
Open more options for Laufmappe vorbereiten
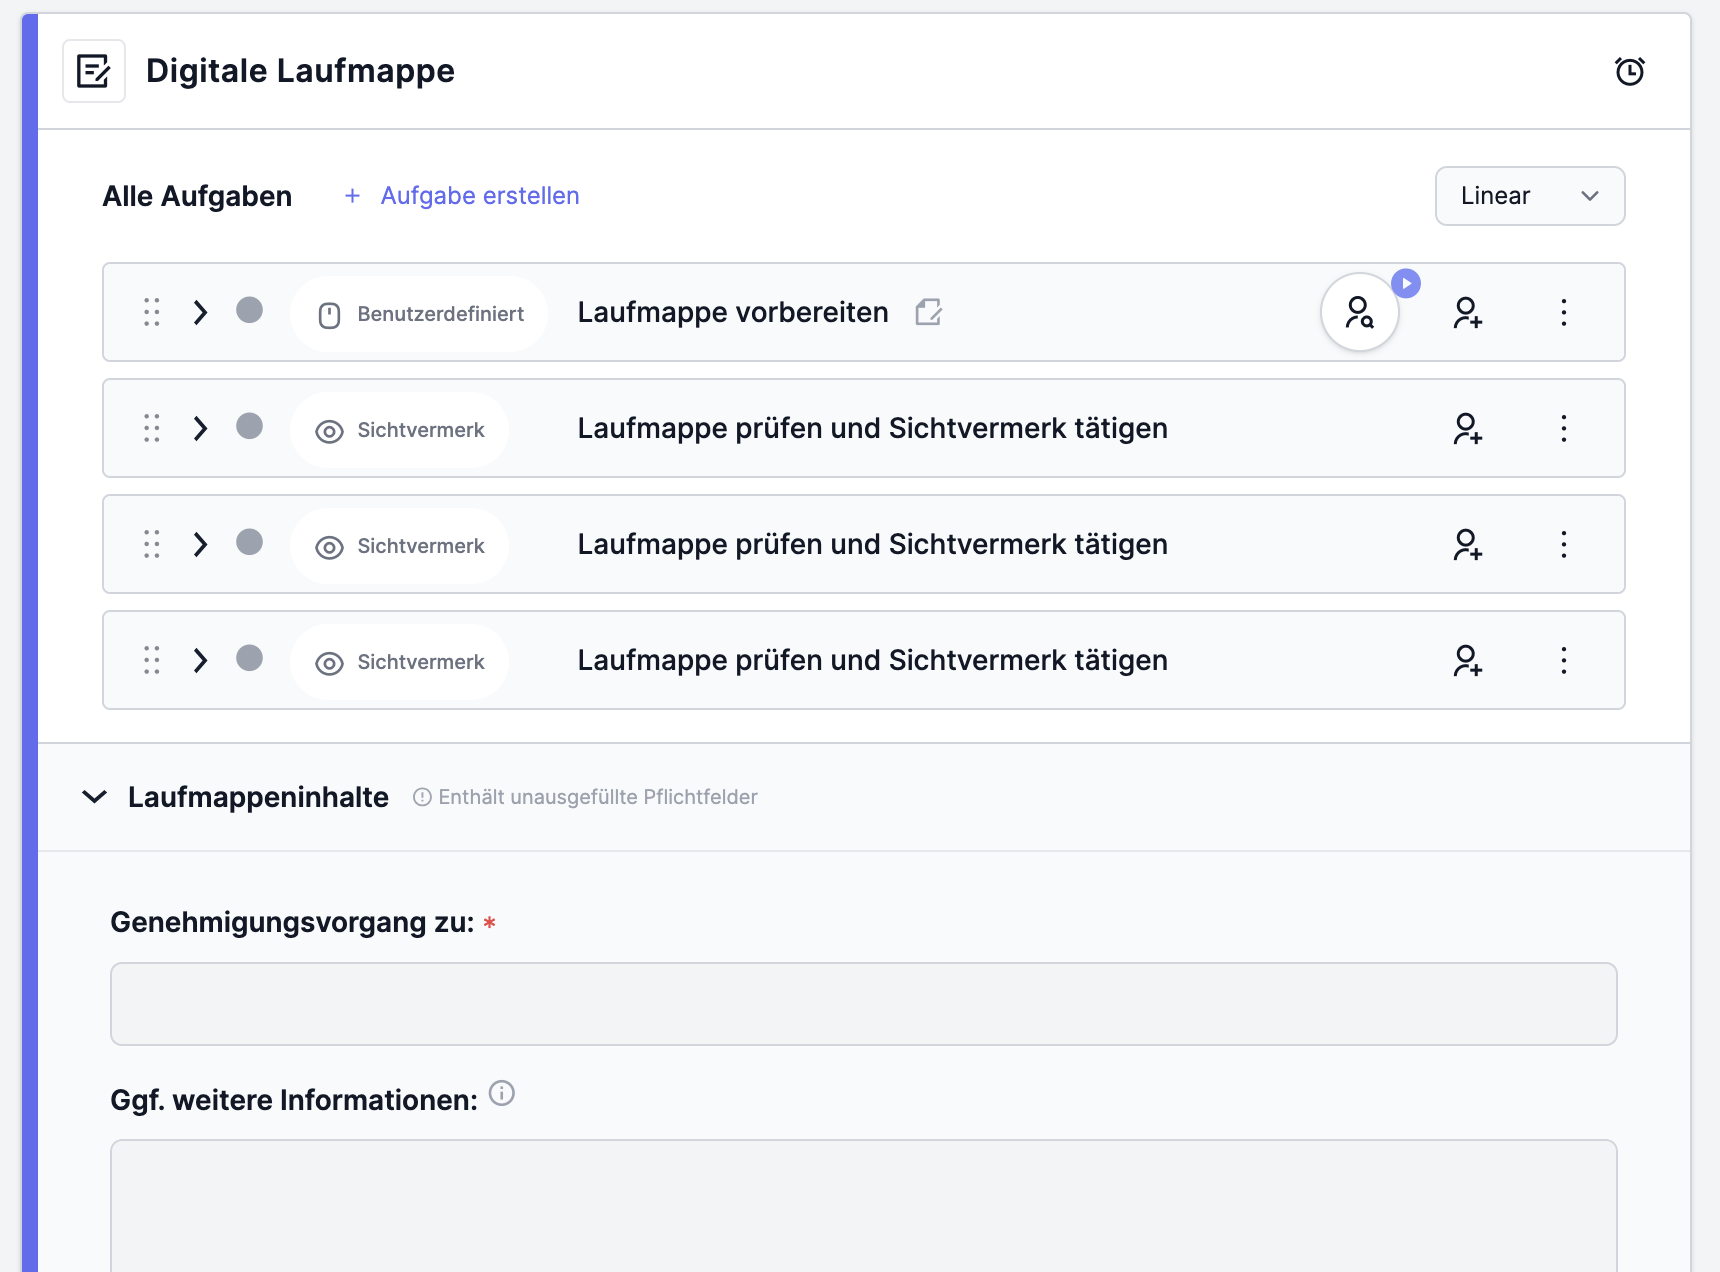point(1564,312)
